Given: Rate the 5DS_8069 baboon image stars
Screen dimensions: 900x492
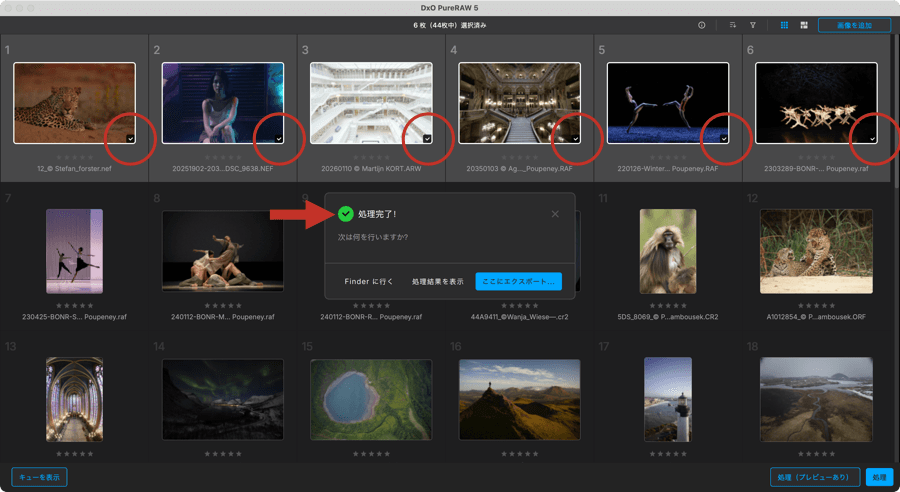Looking at the screenshot, I should pos(668,305).
